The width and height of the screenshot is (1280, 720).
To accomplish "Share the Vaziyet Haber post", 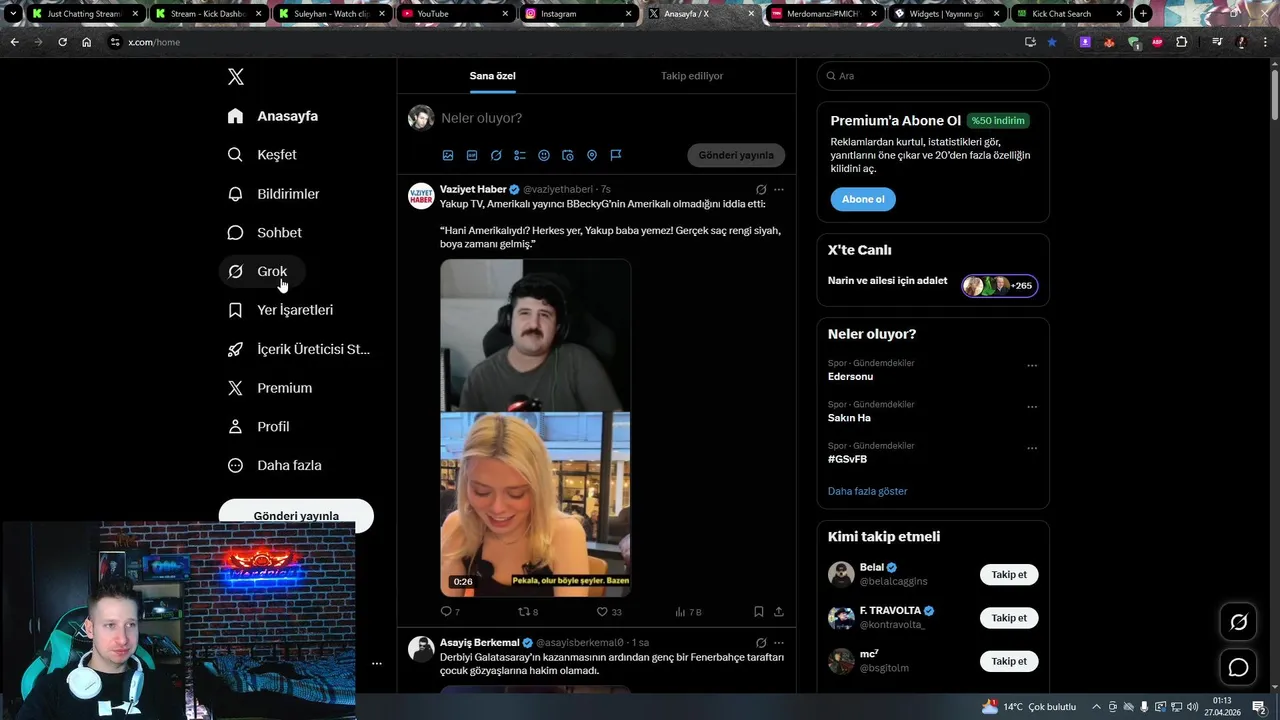I will coord(779,611).
